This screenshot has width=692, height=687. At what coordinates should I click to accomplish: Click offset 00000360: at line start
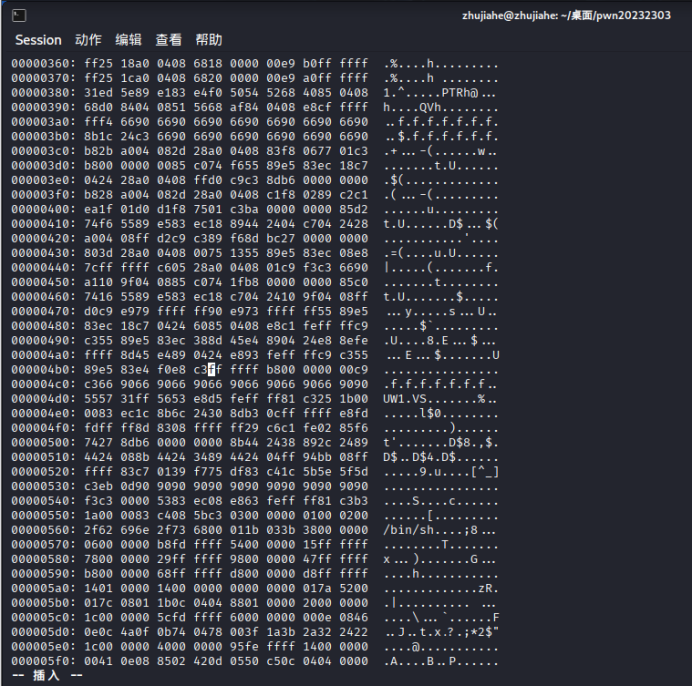pos(44,64)
